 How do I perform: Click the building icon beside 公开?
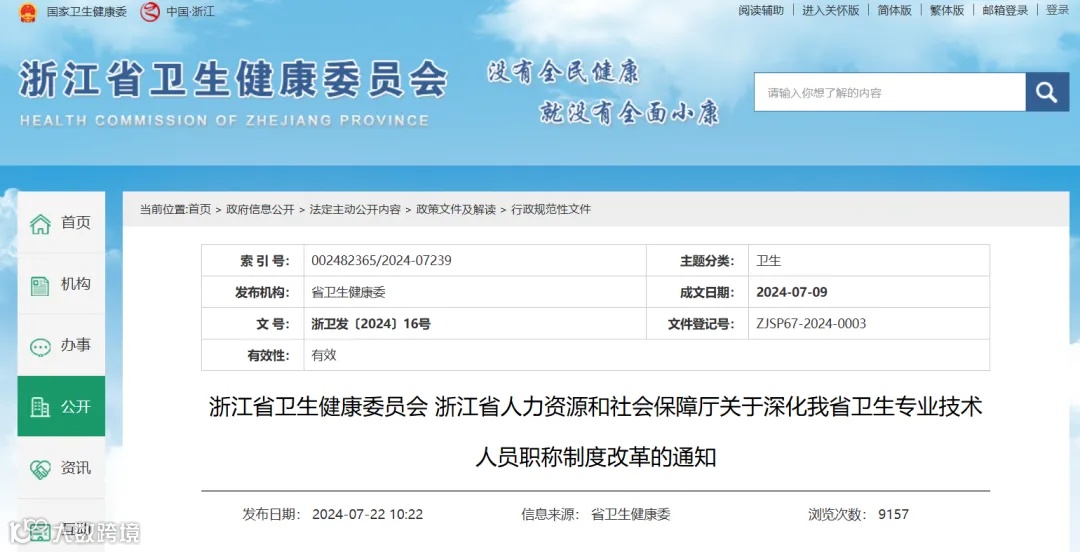tap(41, 407)
